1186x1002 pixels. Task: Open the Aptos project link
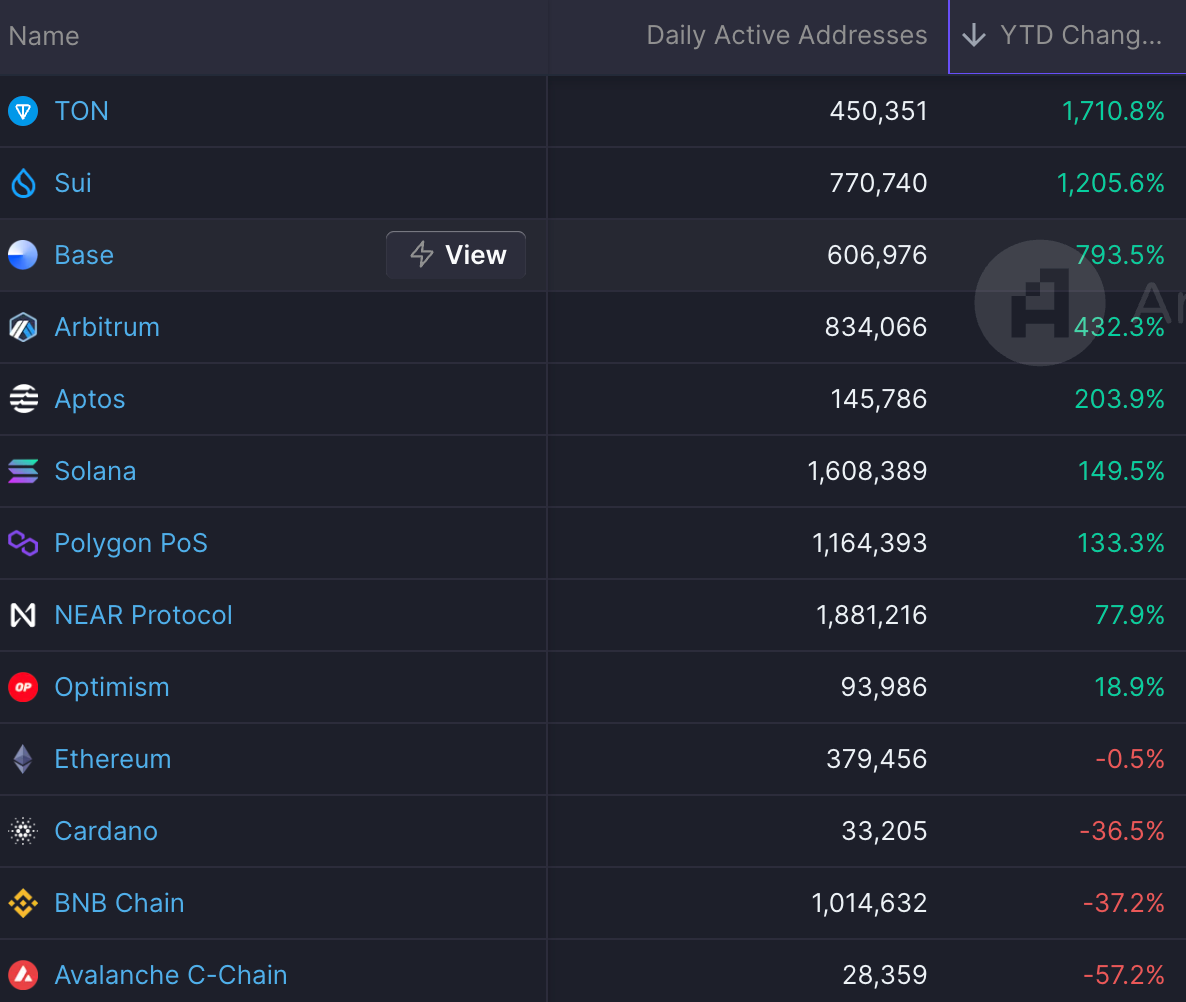90,399
